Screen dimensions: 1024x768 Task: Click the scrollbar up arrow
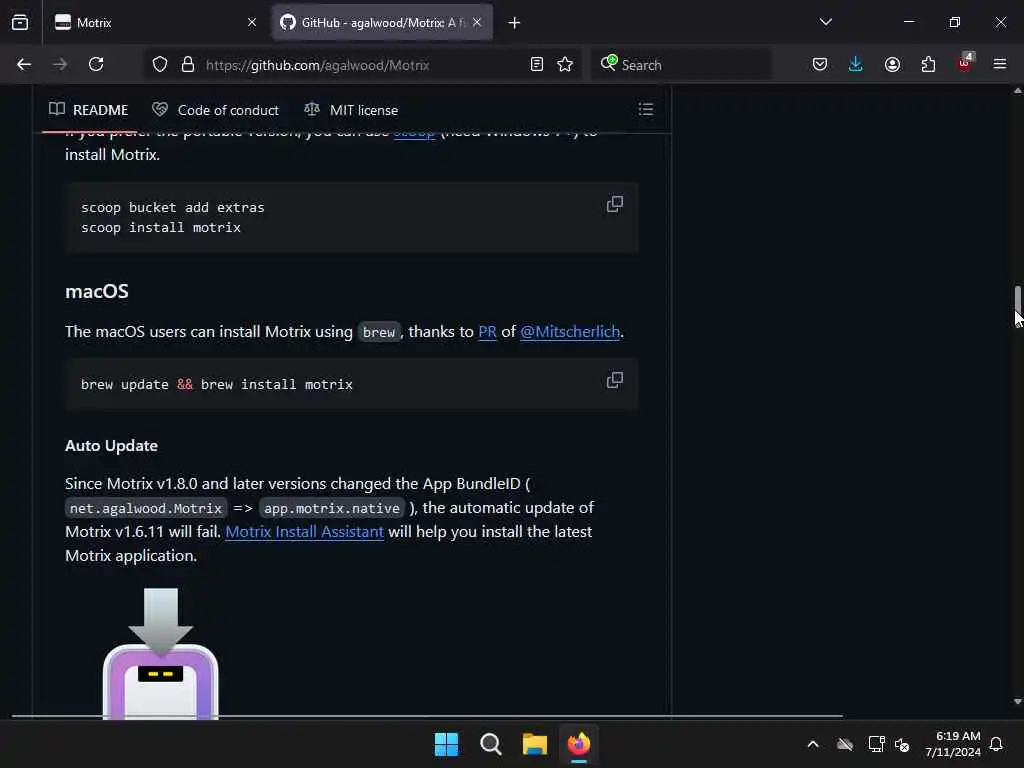coord(1017,91)
